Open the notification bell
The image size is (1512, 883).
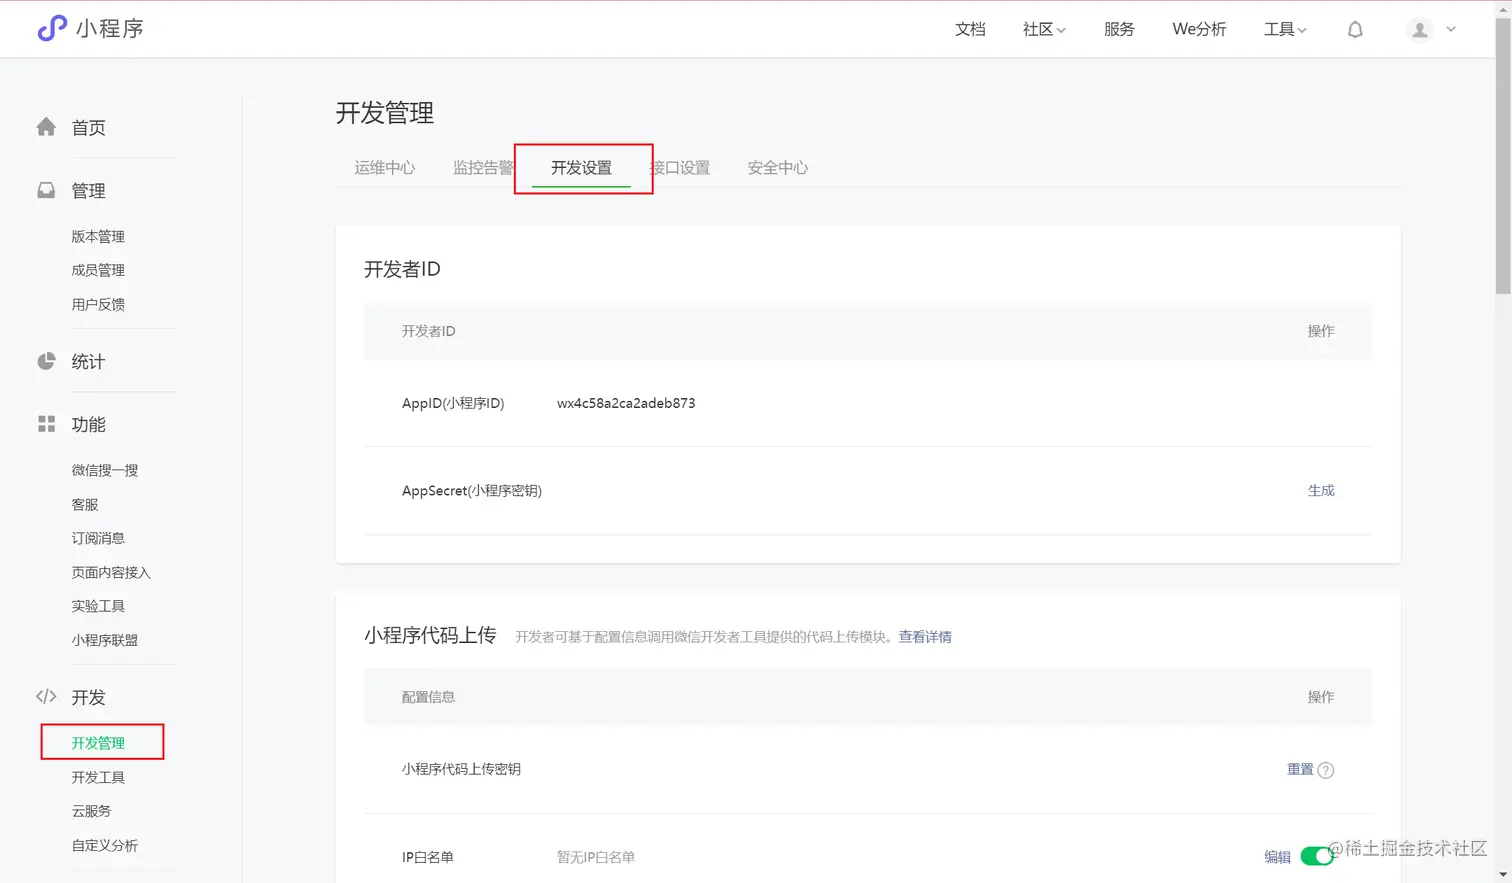[1355, 29]
